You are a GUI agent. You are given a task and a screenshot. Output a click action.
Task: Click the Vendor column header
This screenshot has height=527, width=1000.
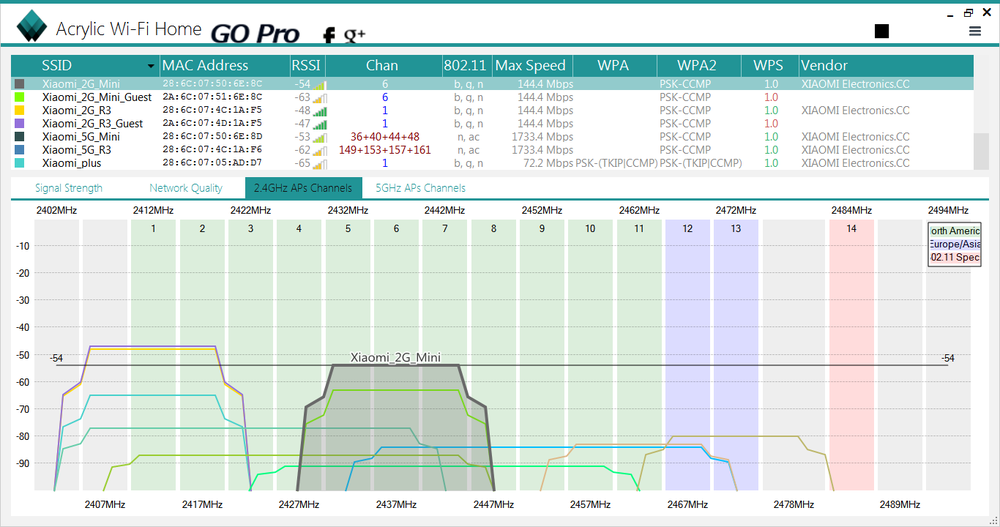[824, 66]
